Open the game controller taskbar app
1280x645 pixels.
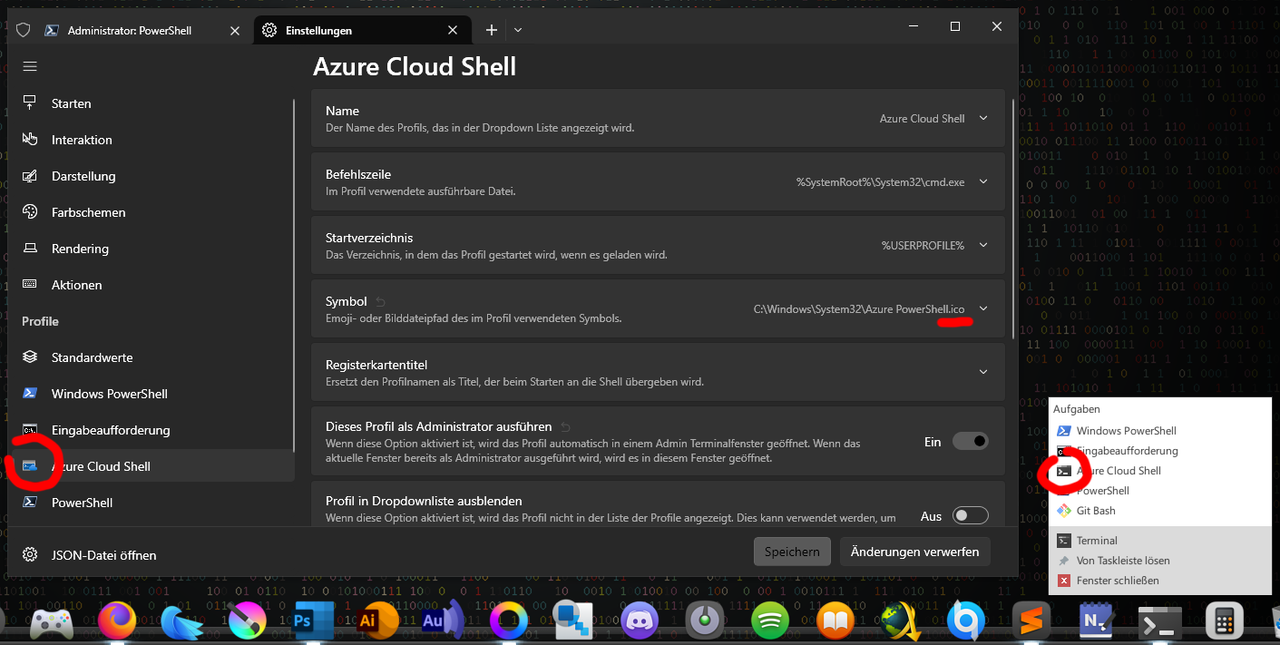[x=51, y=622]
